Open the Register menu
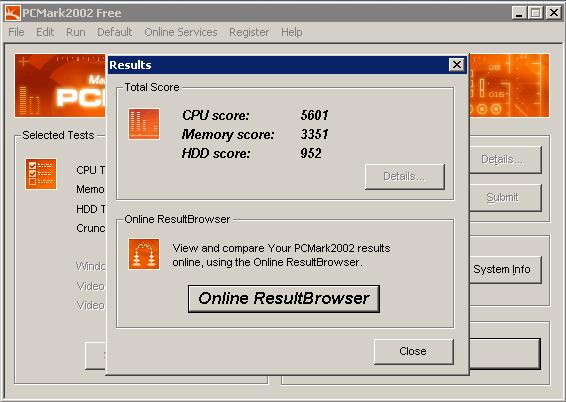 coord(249,32)
